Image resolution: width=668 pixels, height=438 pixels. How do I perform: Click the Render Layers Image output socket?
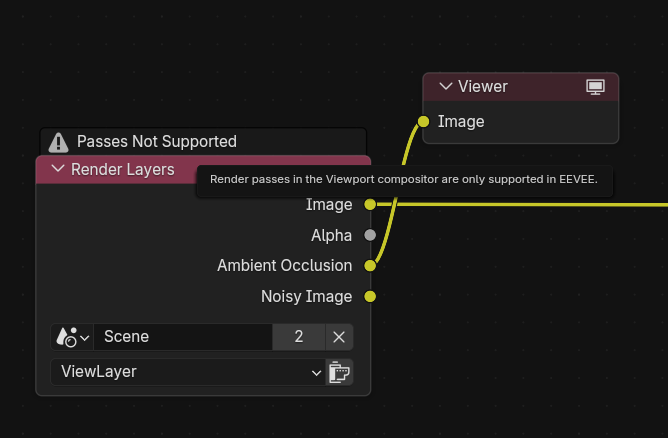pyautogui.click(x=370, y=205)
